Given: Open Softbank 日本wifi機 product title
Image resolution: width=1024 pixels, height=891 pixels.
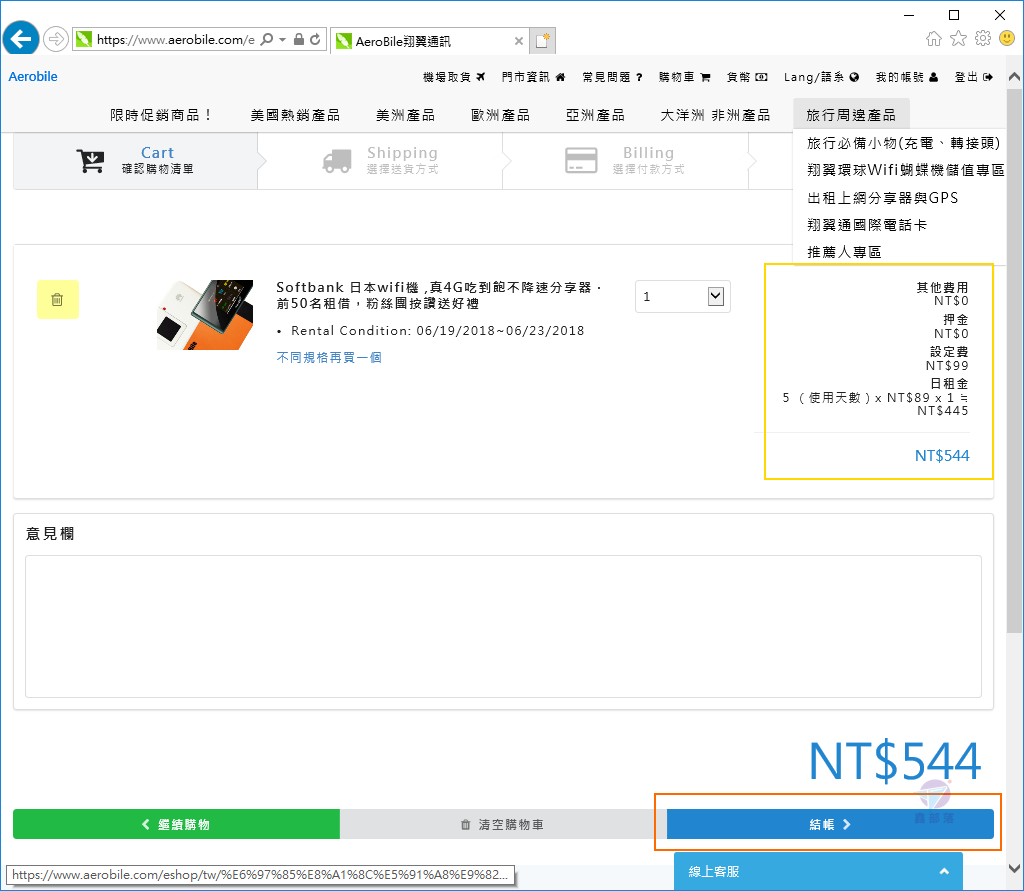Looking at the screenshot, I should click(439, 295).
